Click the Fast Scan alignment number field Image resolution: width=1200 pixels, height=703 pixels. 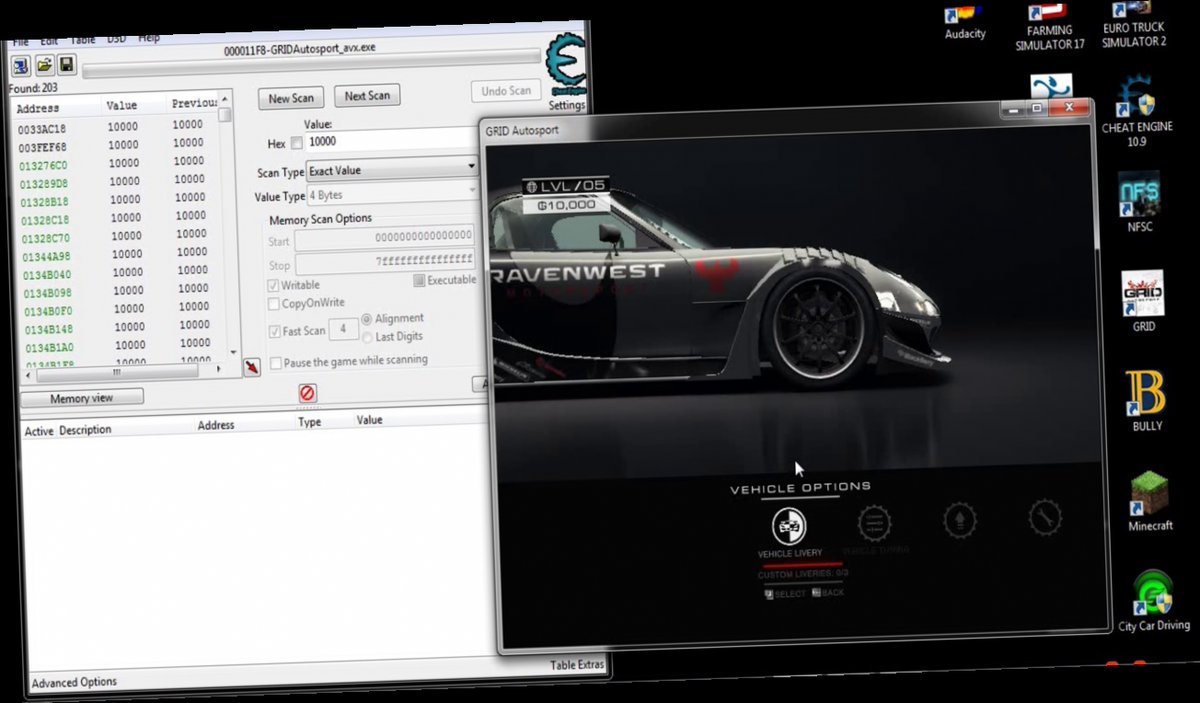point(344,328)
